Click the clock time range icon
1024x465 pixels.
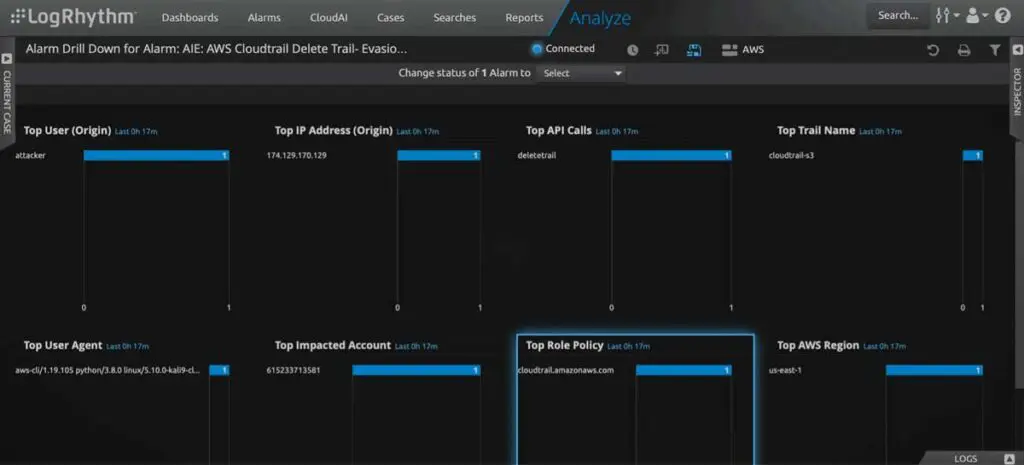coord(632,50)
